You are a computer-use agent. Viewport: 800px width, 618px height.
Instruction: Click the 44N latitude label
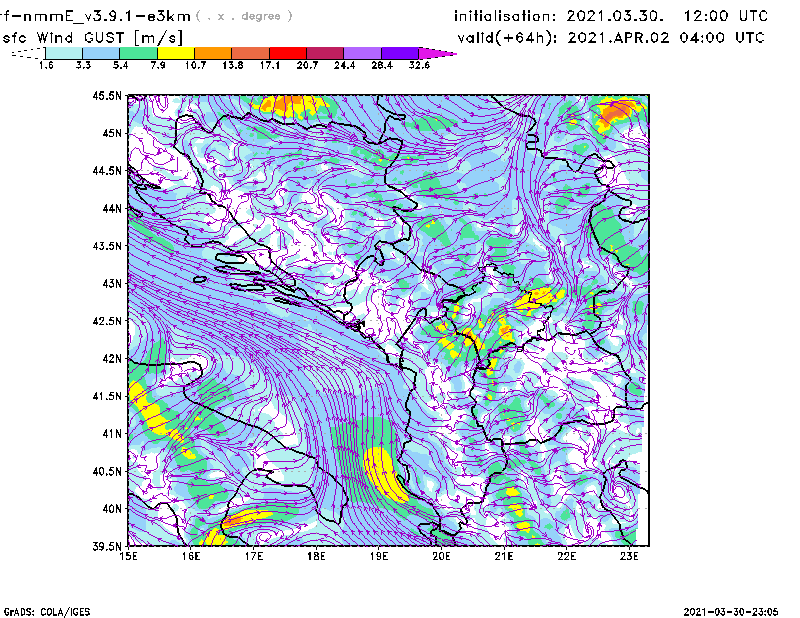click(112, 208)
